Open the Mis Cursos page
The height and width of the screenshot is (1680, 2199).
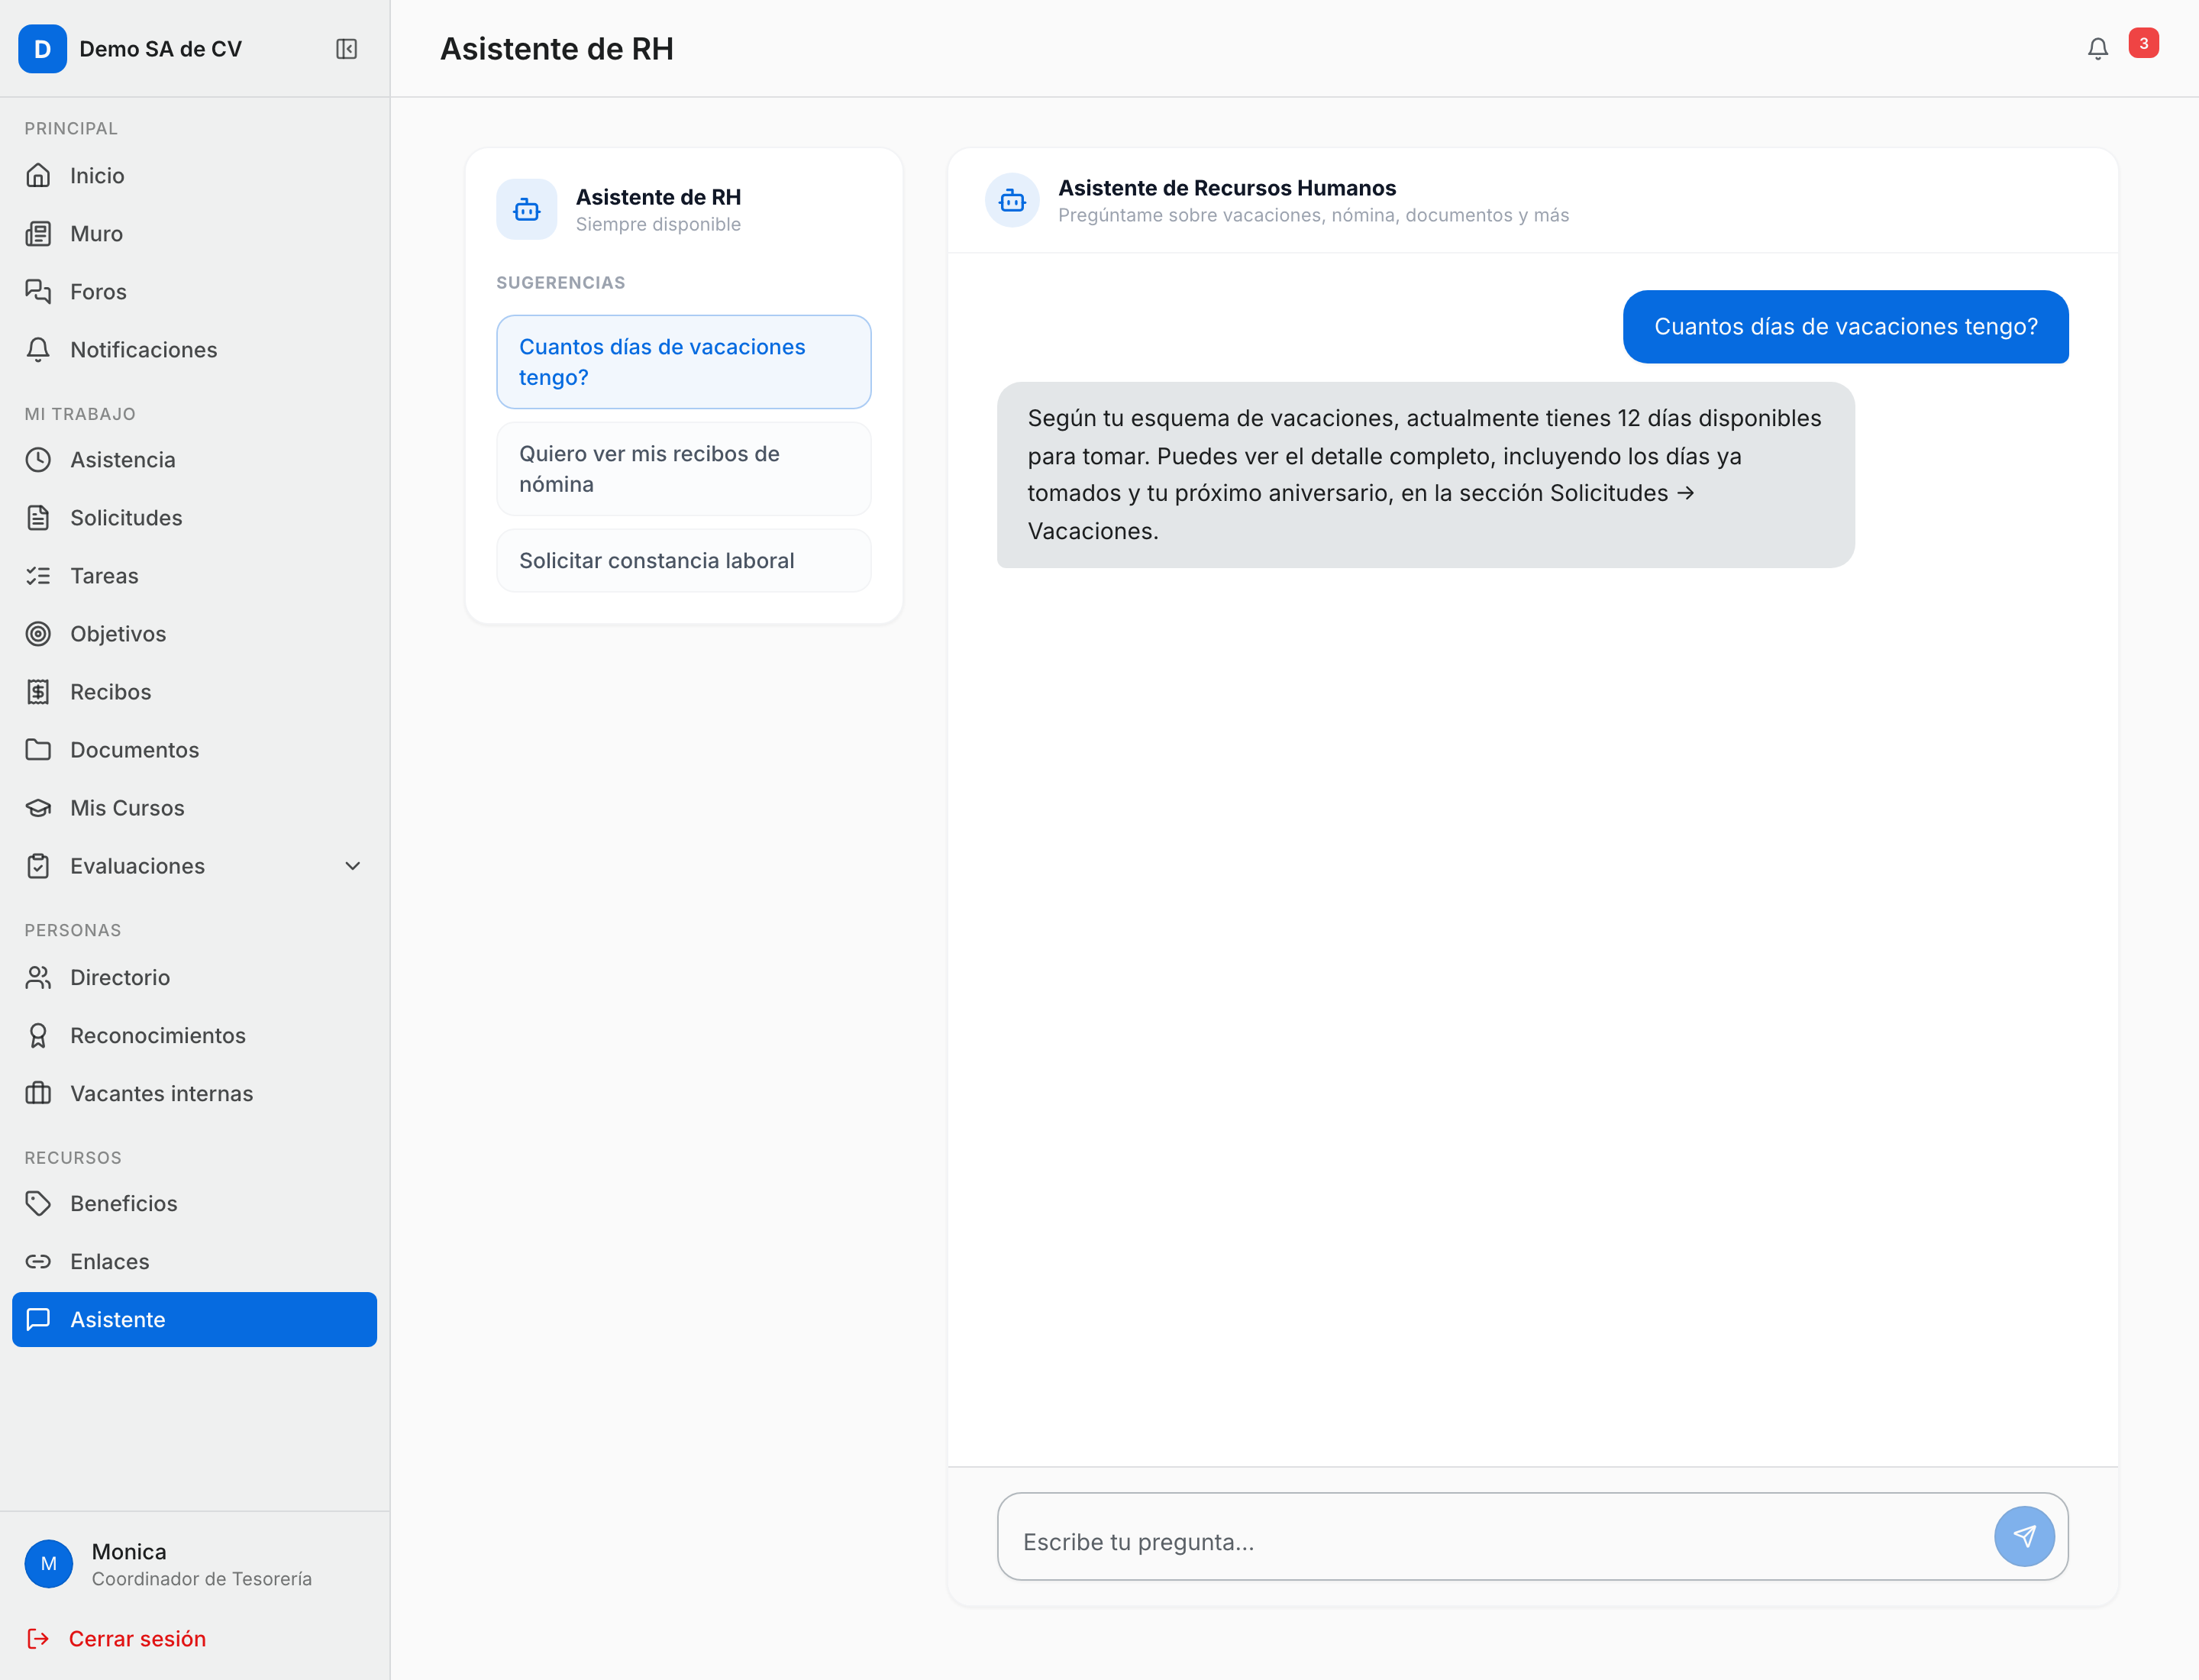(194, 807)
